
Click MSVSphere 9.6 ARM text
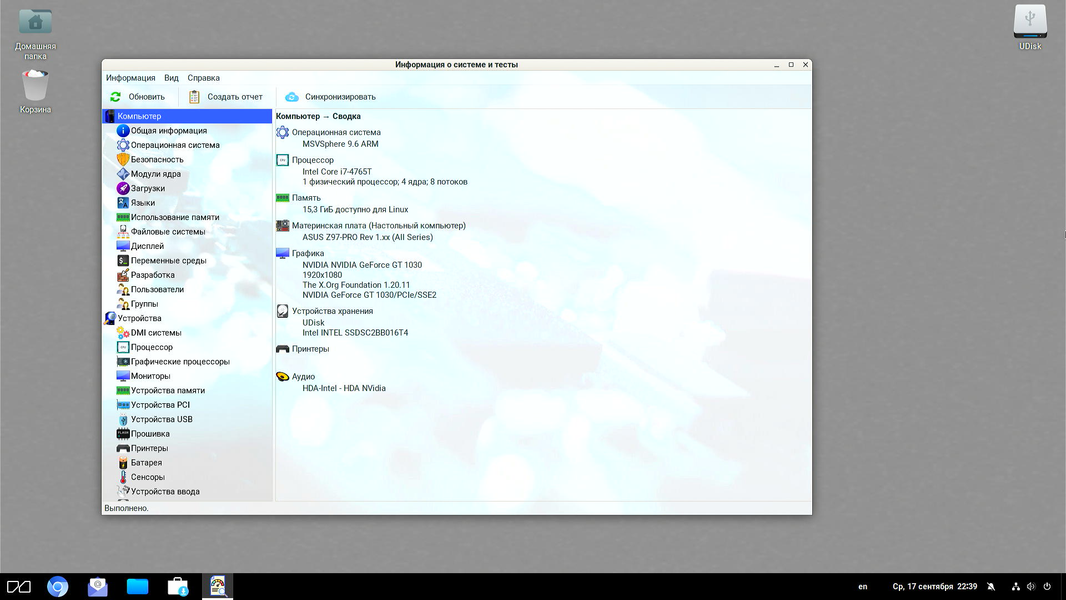[x=341, y=144]
